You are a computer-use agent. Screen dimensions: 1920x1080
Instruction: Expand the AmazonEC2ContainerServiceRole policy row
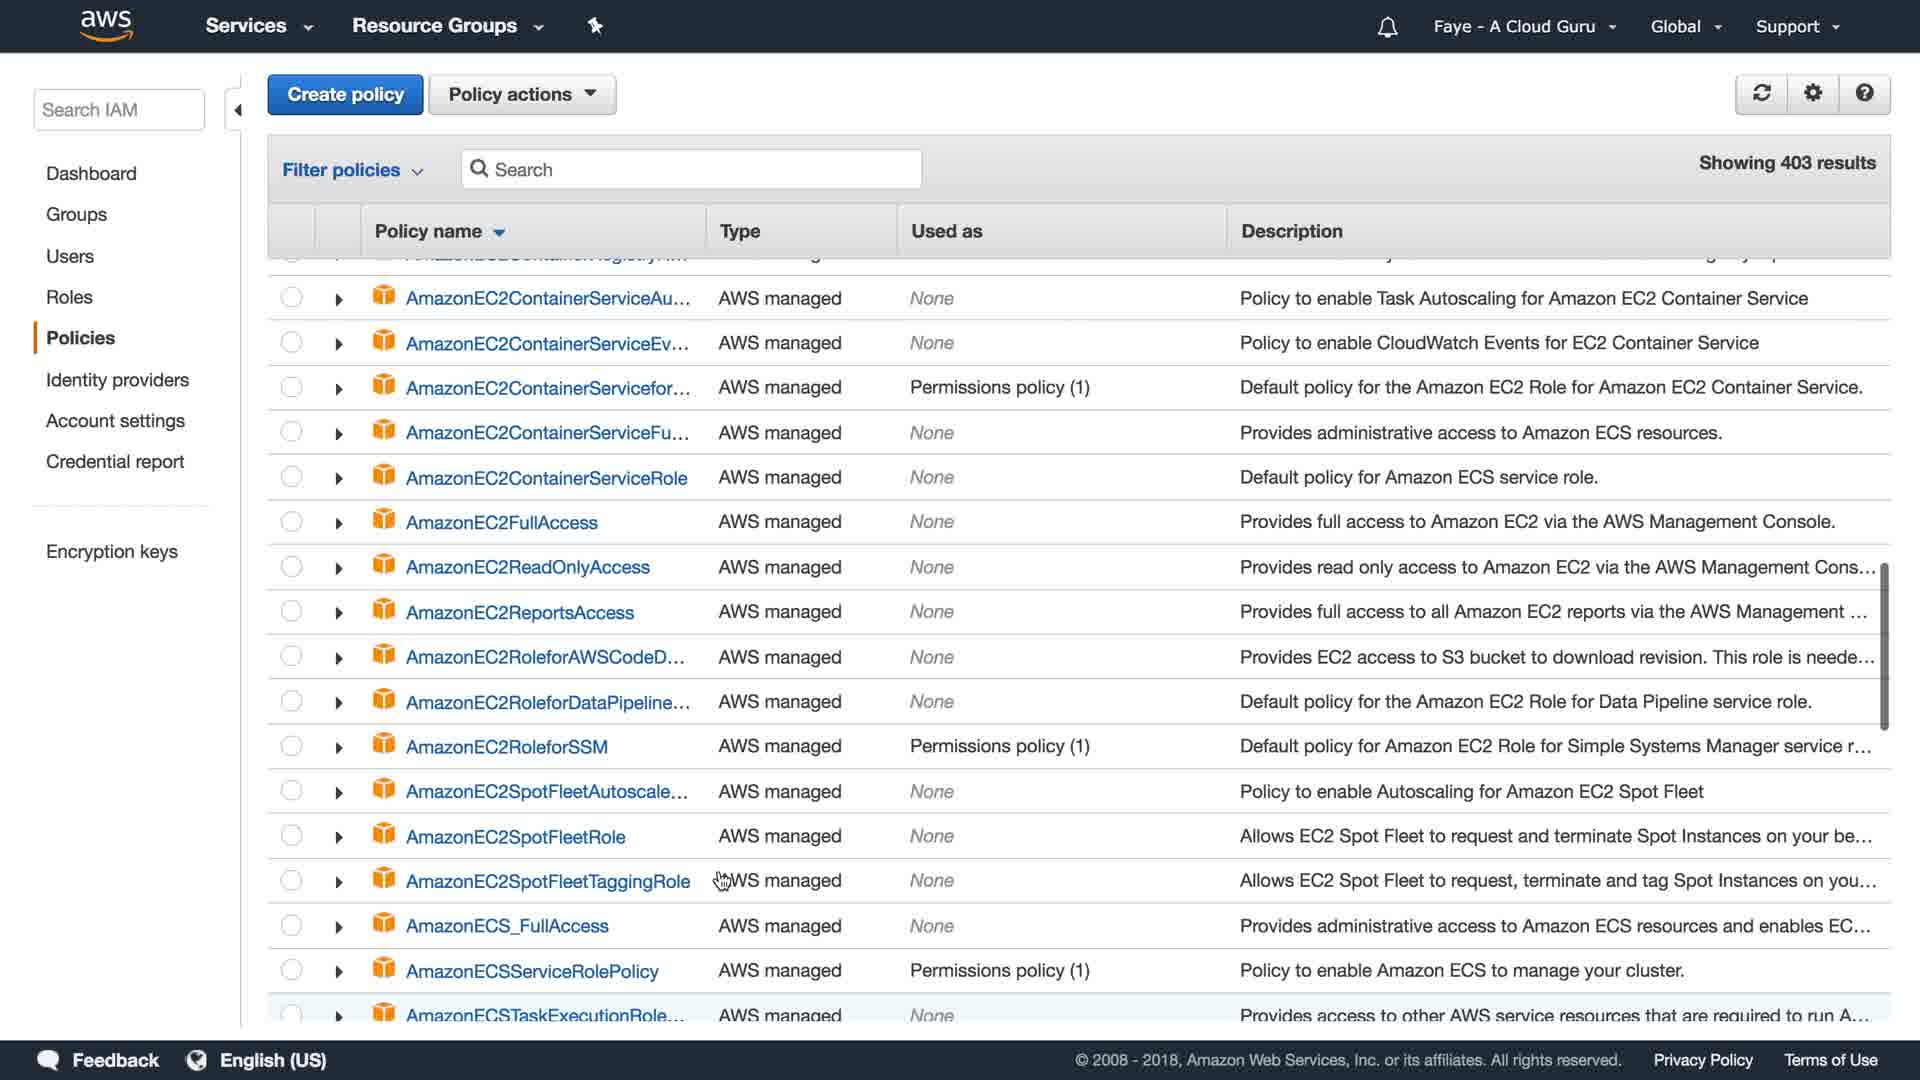click(x=339, y=479)
